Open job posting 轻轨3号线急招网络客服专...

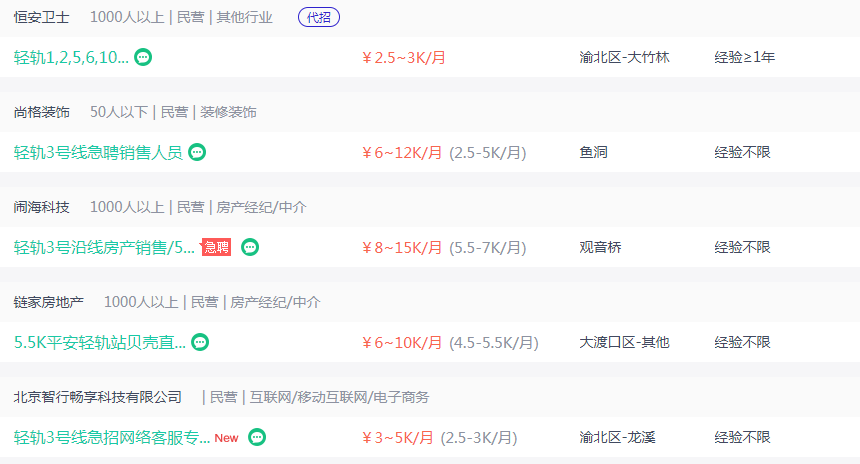[112, 438]
